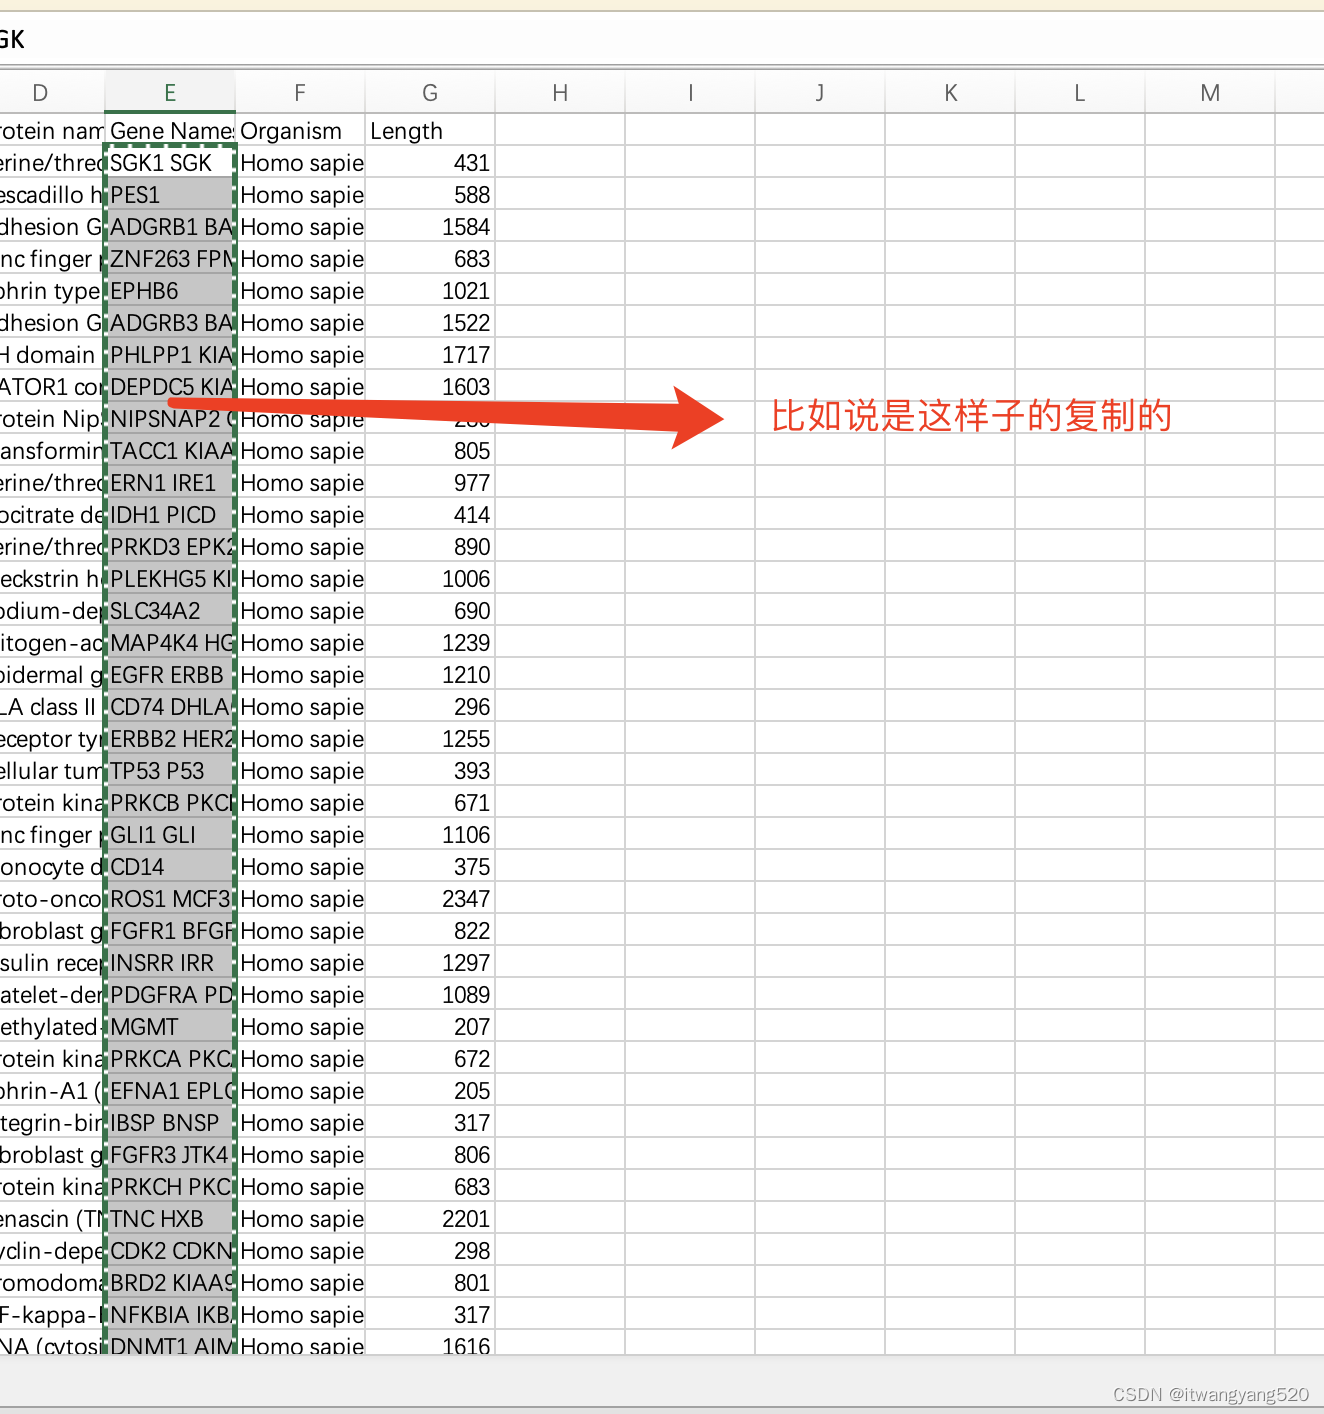Click length value 805
The image size is (1324, 1414).
(x=430, y=450)
